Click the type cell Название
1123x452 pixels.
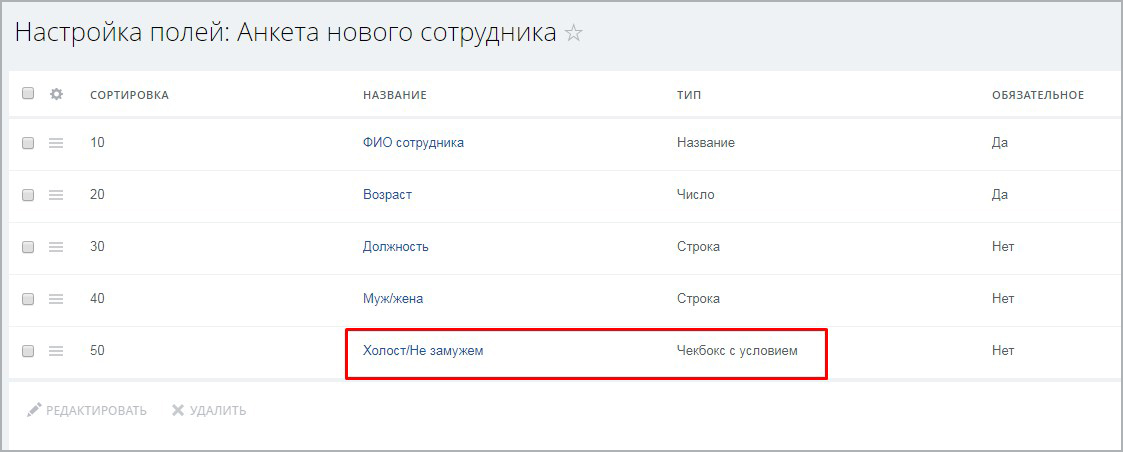[x=706, y=143]
